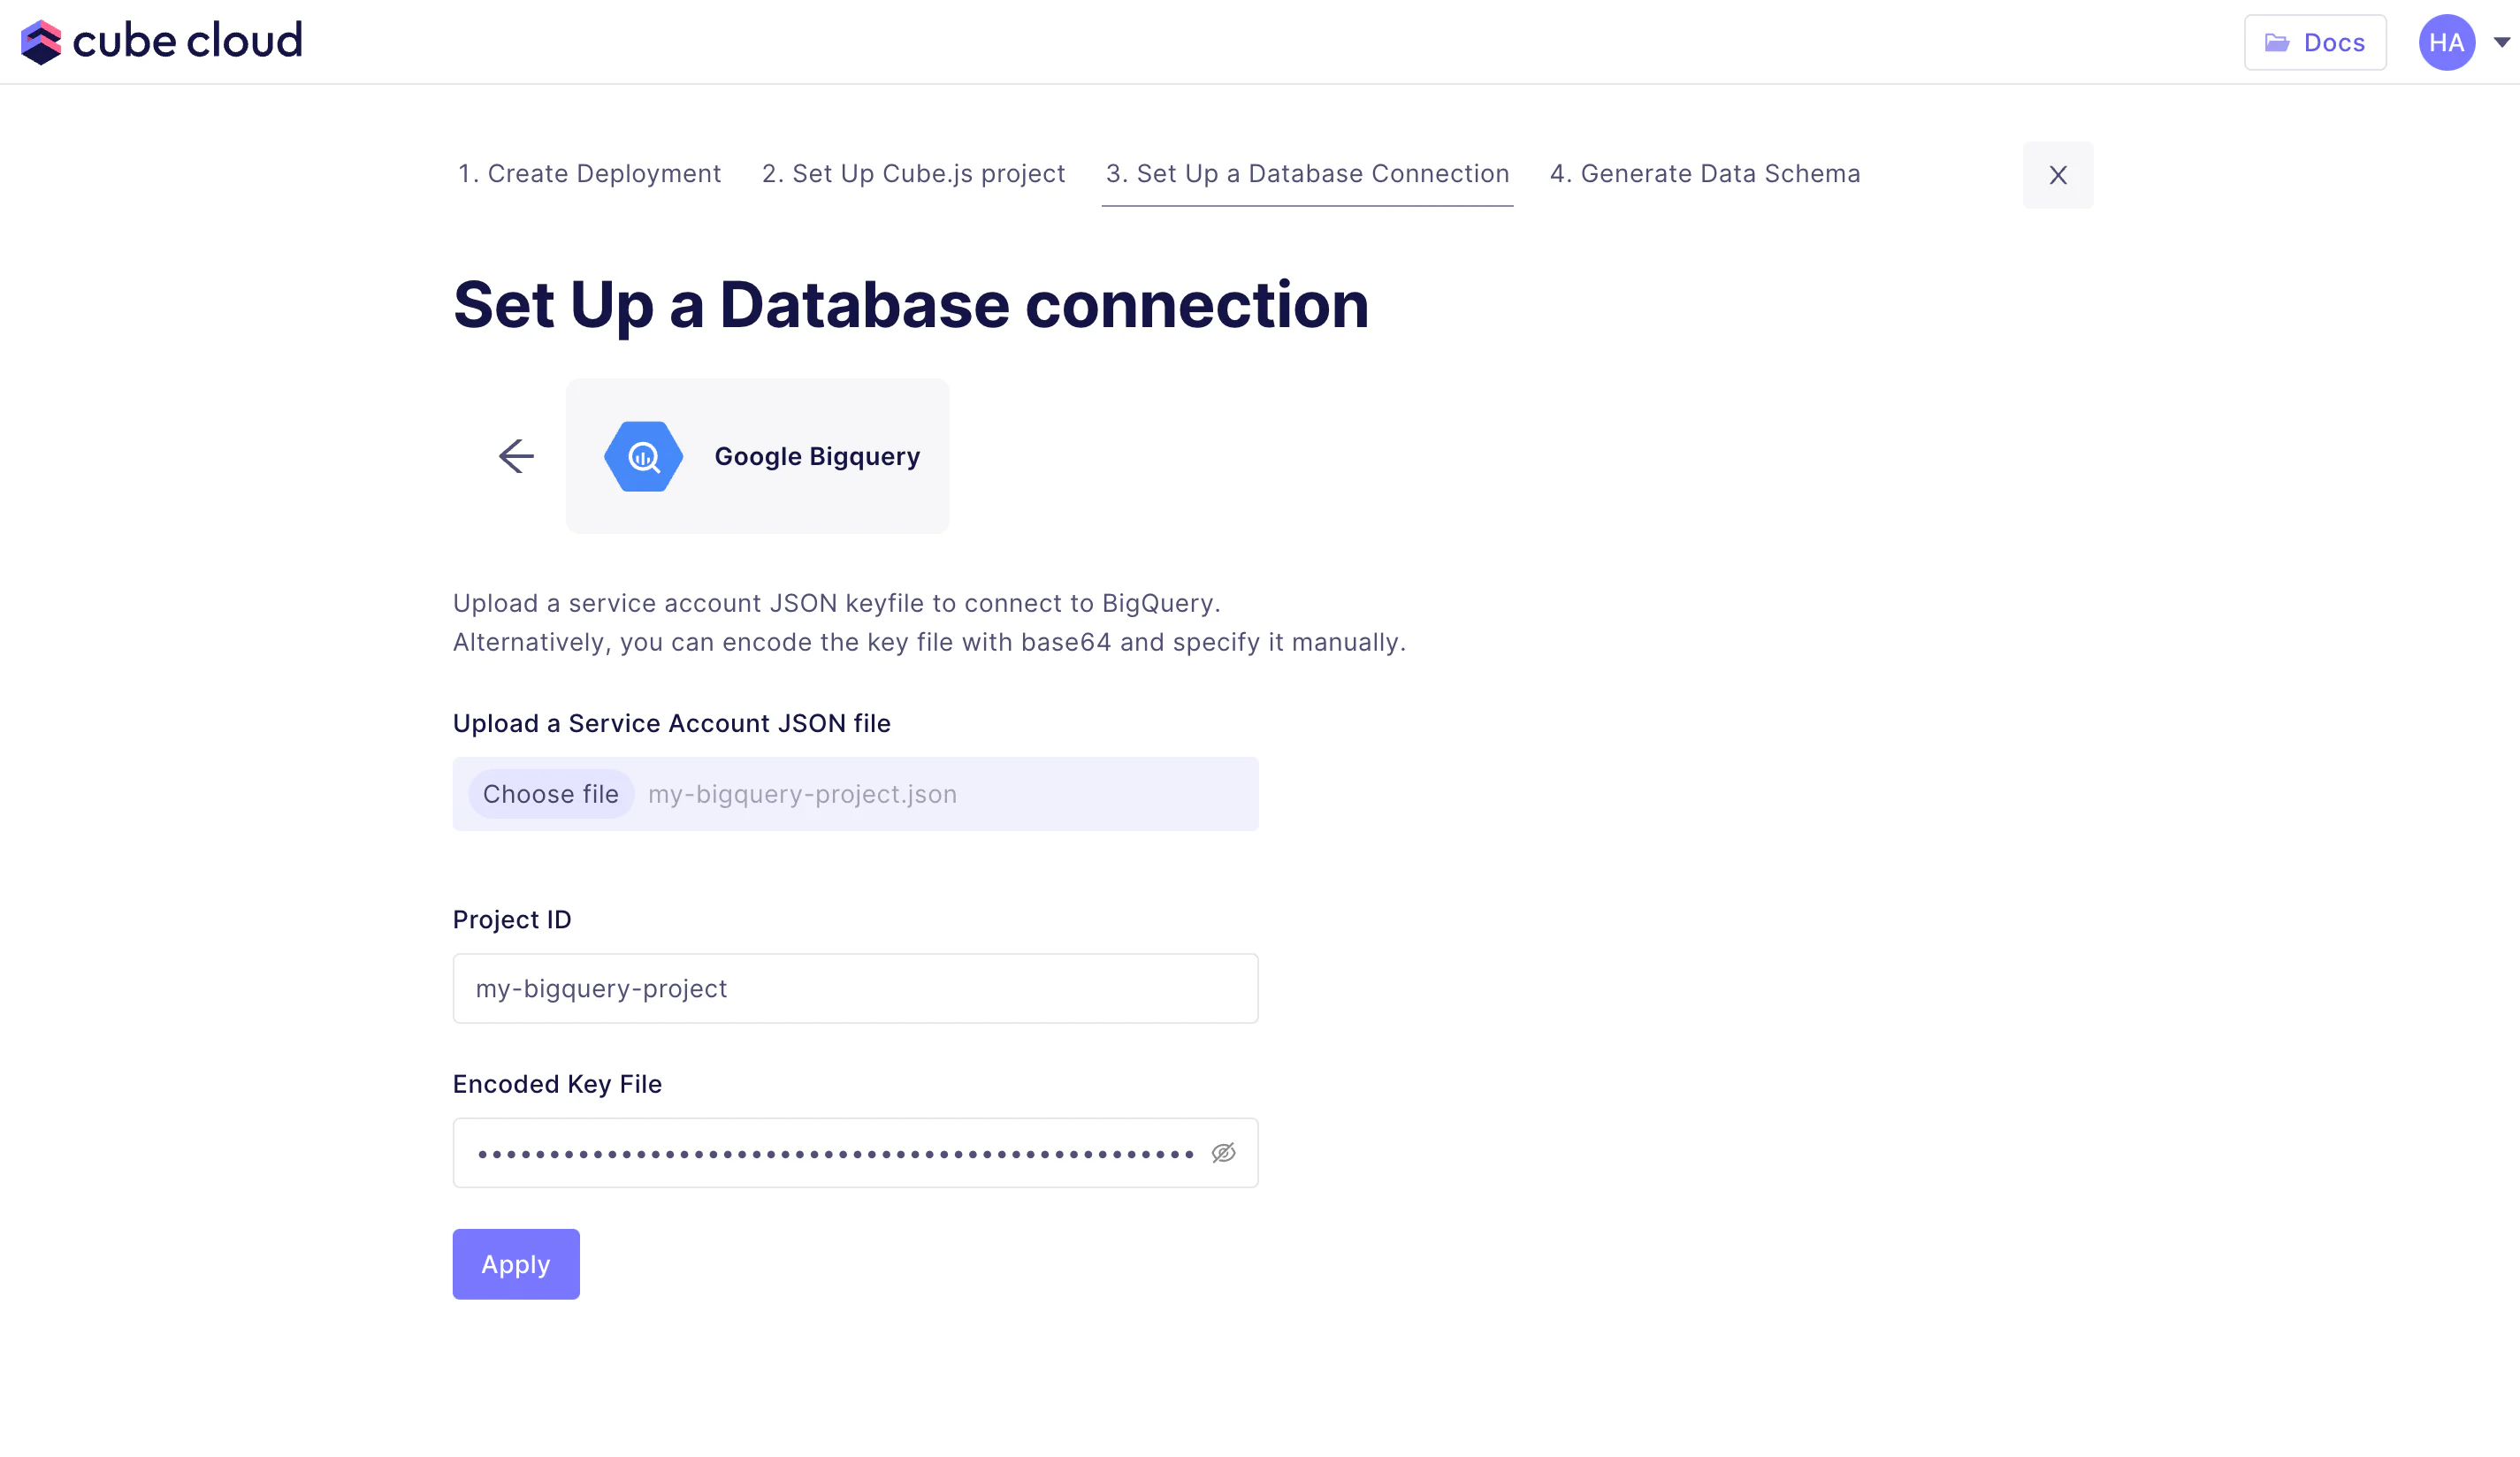2520x1457 pixels.
Task: Click the Cube Cloud logo icon
Action: (41, 42)
